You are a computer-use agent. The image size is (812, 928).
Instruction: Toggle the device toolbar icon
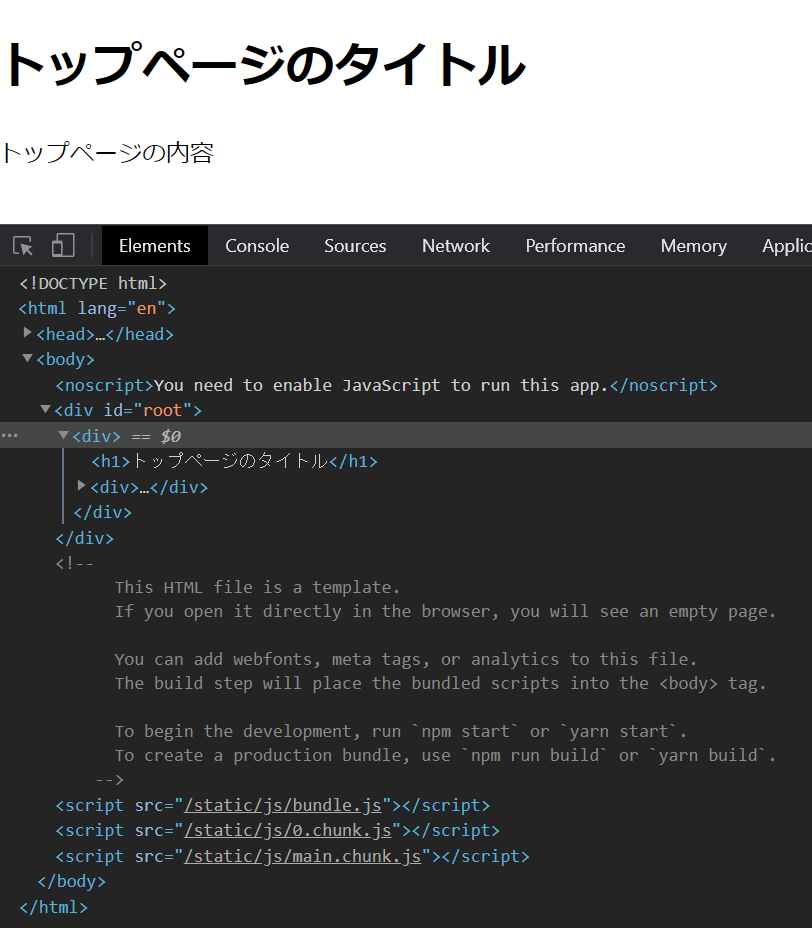click(62, 245)
